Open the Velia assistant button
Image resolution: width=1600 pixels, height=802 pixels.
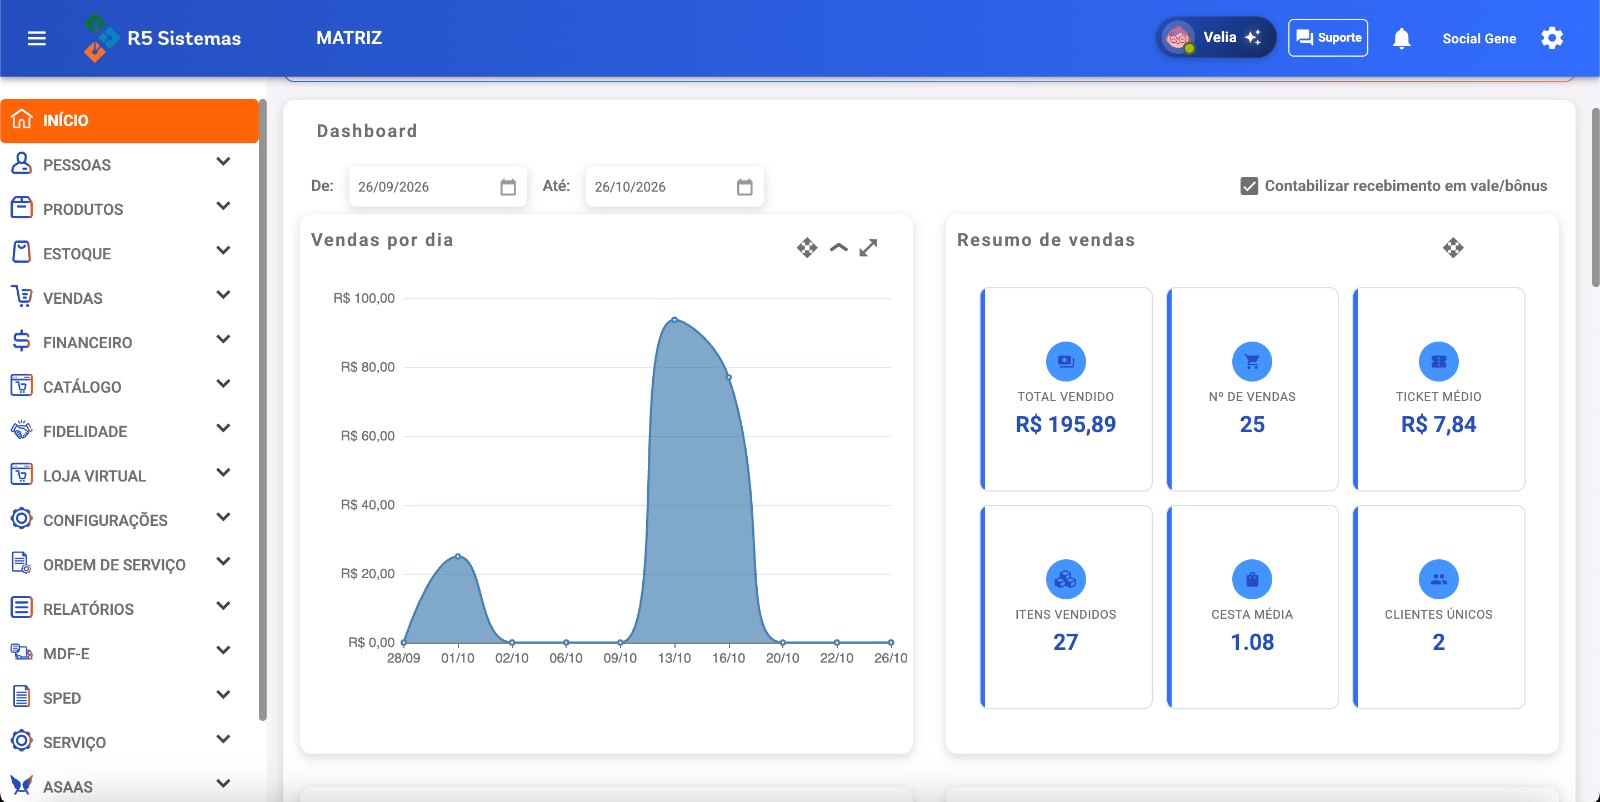(x=1216, y=38)
